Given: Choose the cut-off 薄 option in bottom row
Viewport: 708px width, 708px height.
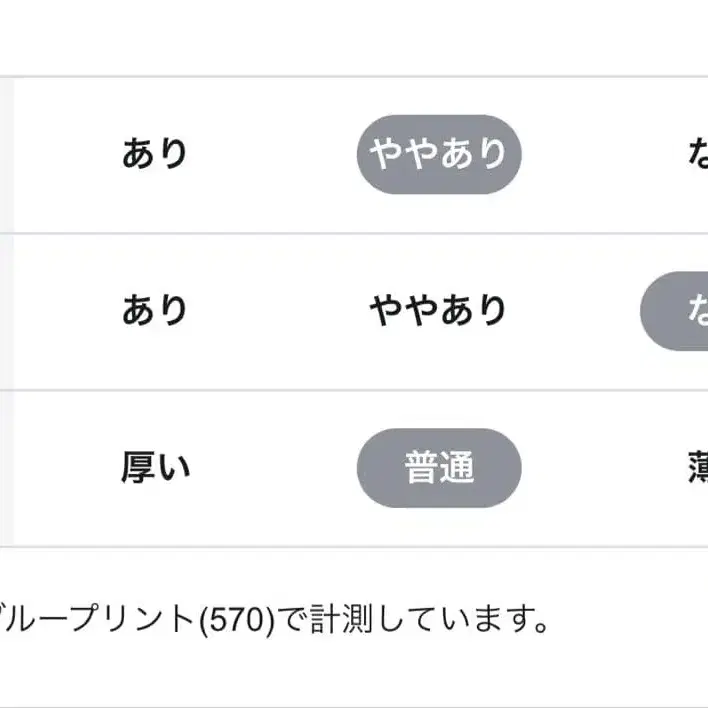Looking at the screenshot, I should point(697,467).
